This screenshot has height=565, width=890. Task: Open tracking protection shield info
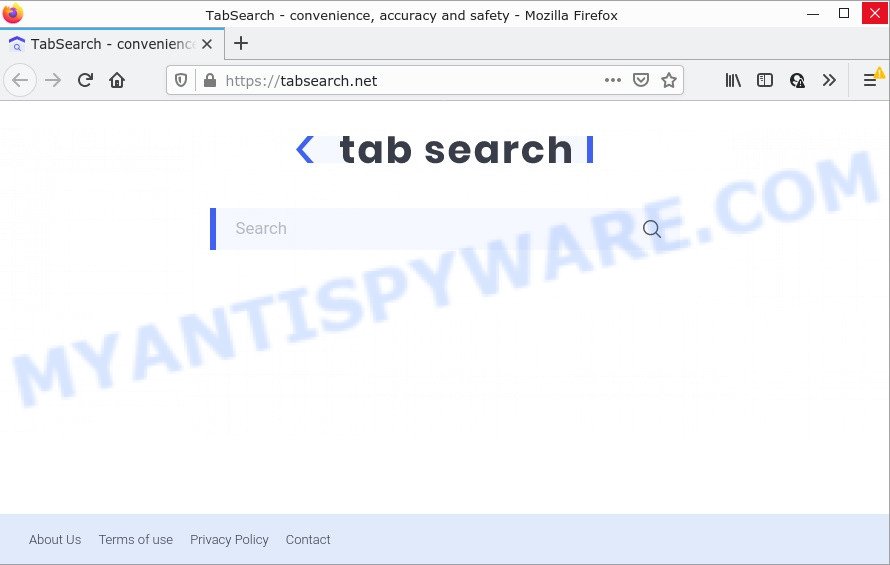tap(181, 81)
